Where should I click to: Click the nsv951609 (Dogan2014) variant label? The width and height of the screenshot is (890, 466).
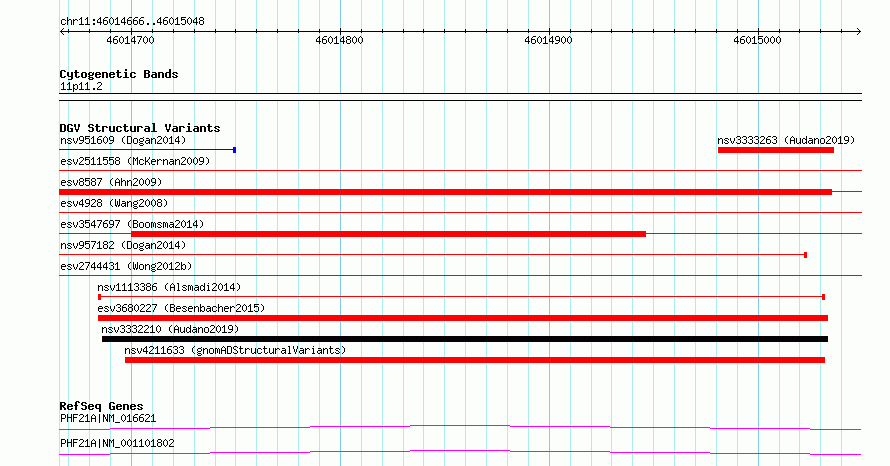point(123,140)
